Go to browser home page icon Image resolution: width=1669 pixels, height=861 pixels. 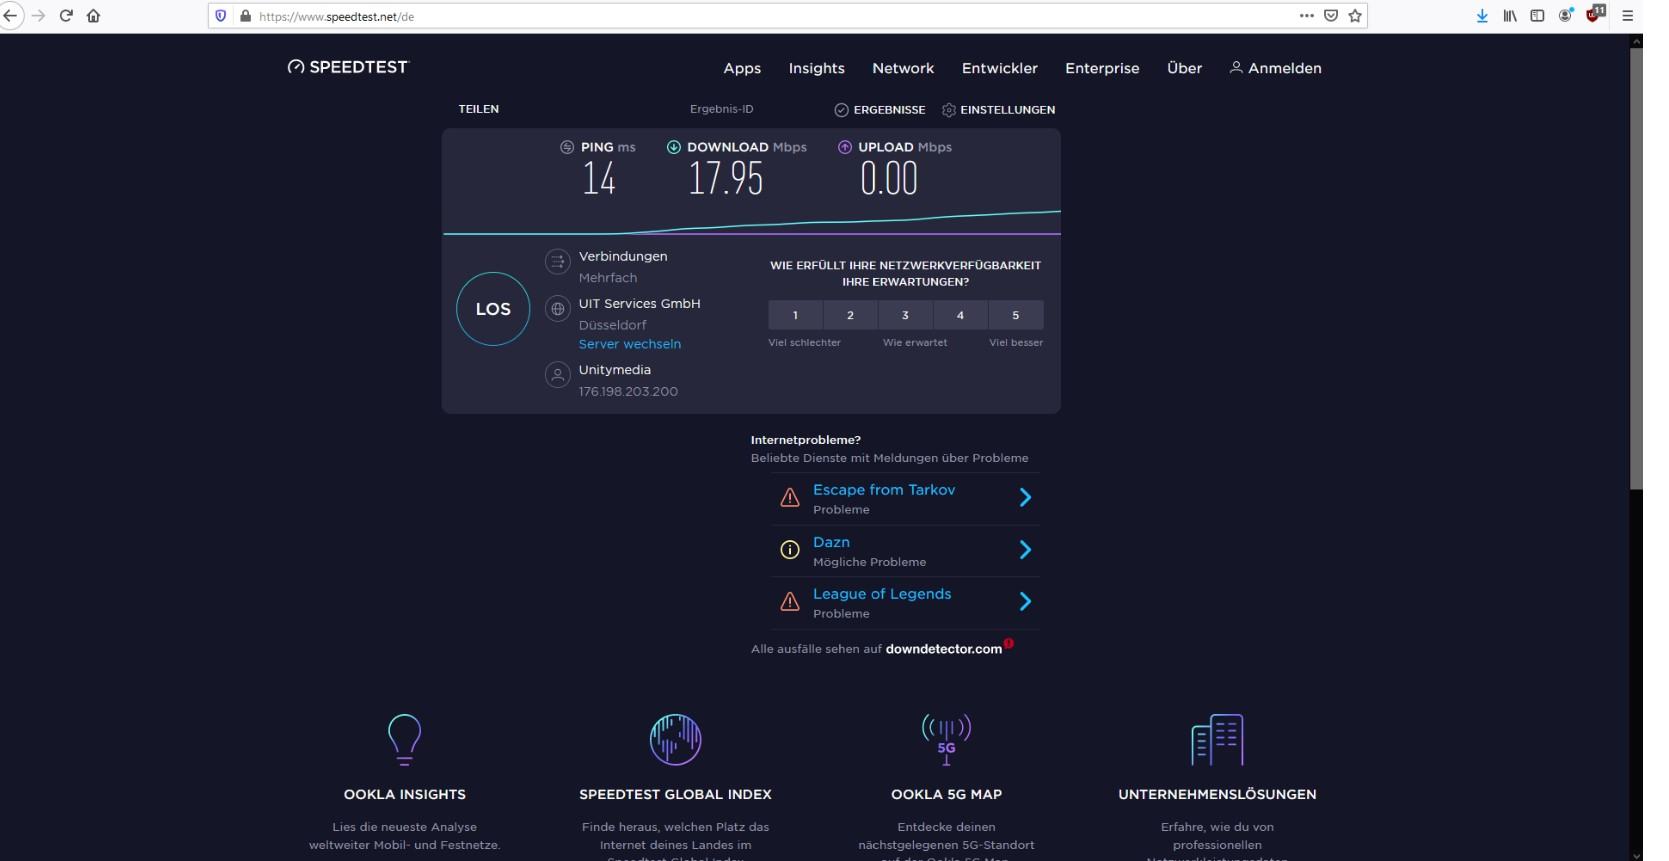[x=94, y=16]
